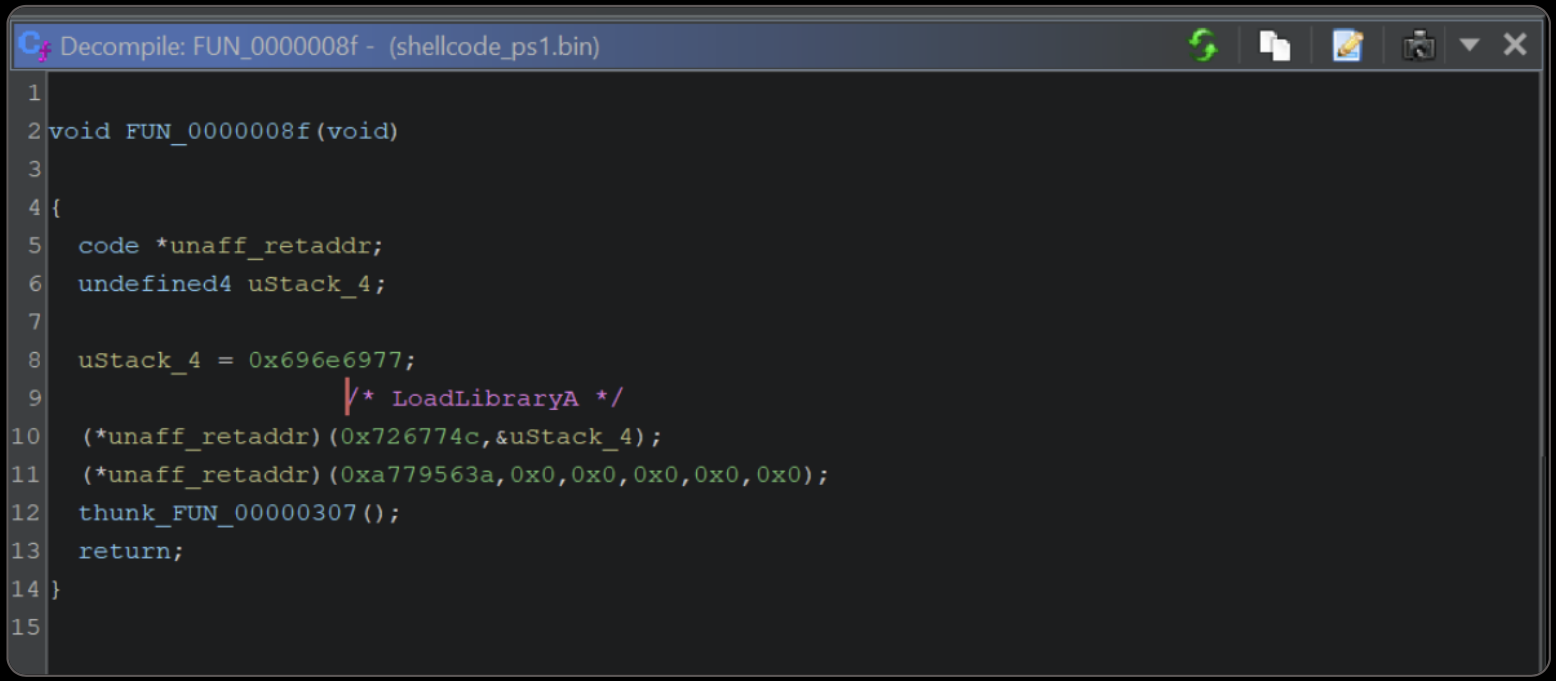Click the Decompile window C icon

tap(34, 45)
